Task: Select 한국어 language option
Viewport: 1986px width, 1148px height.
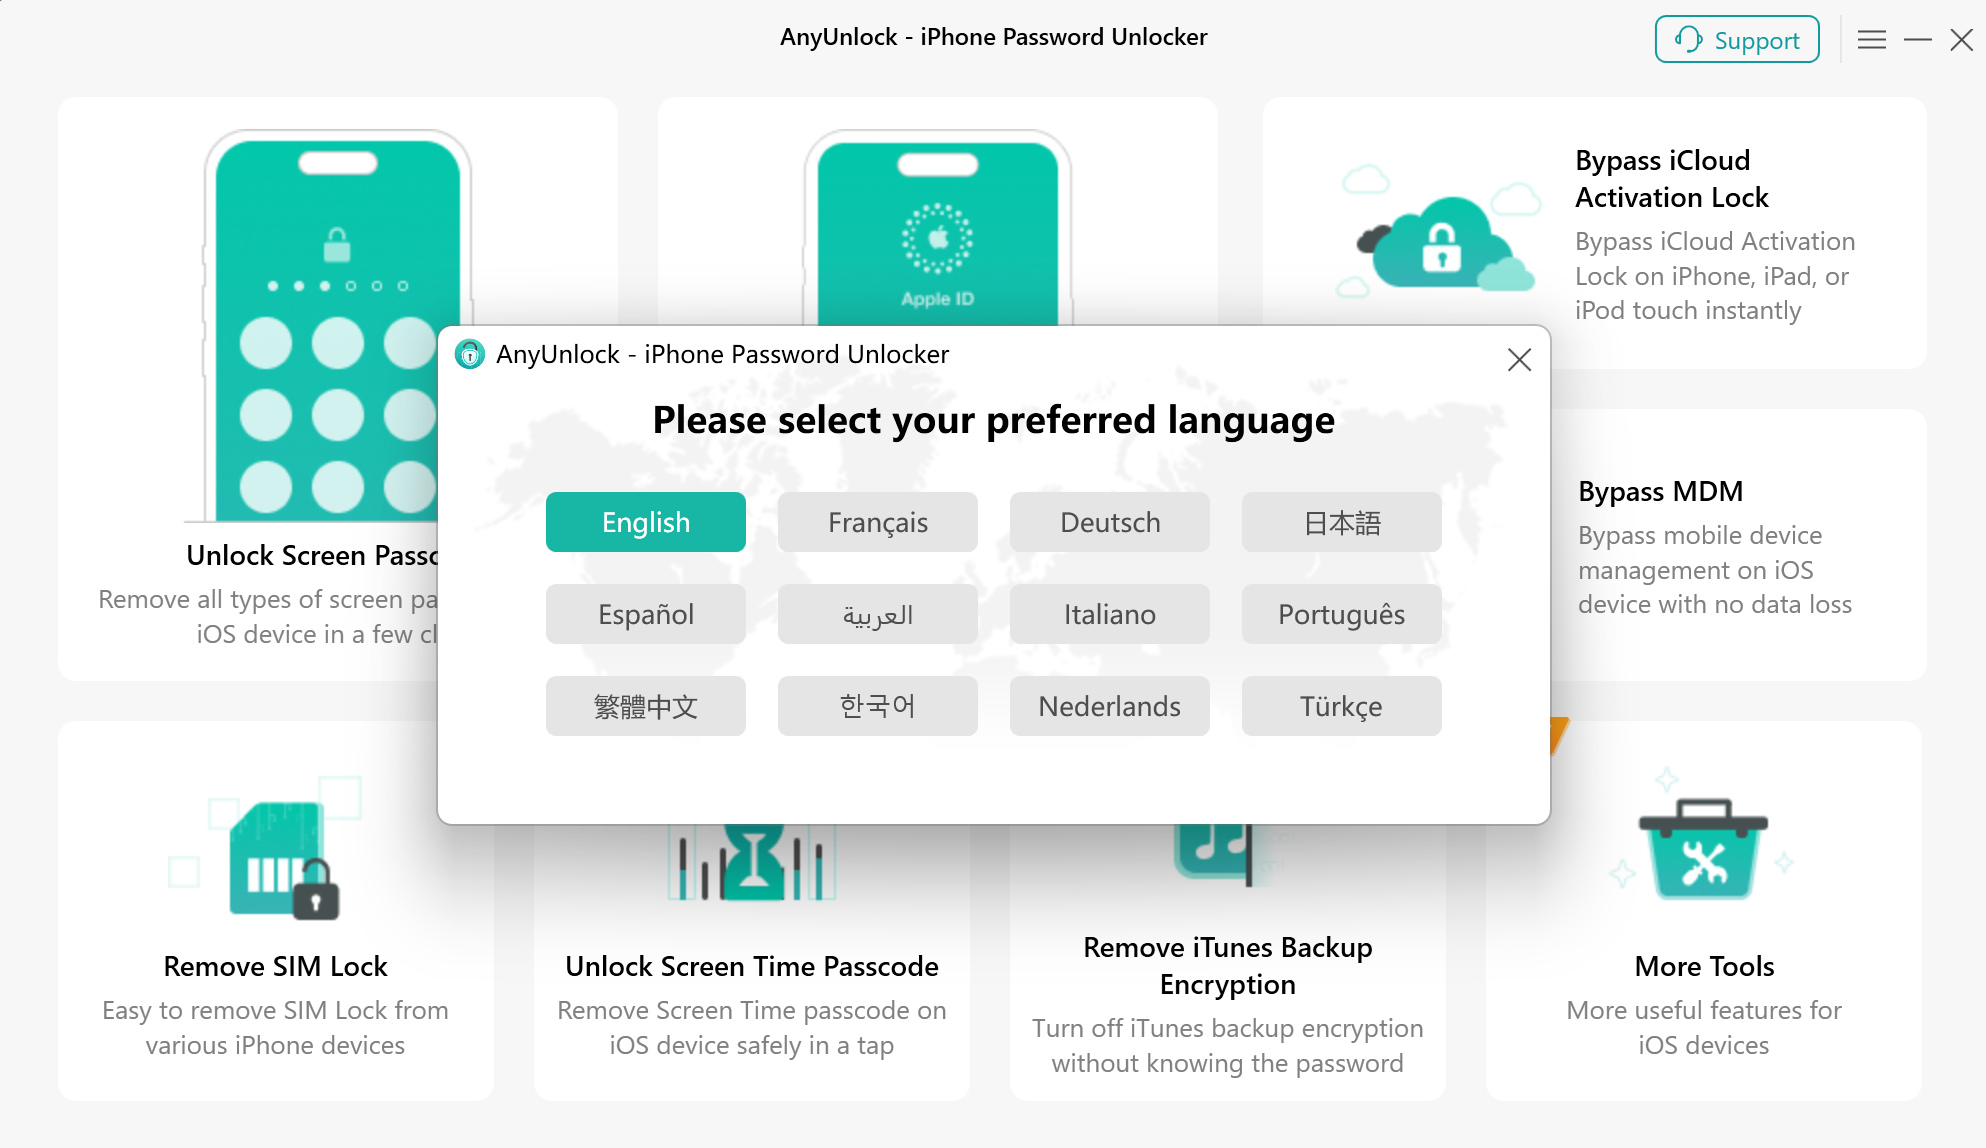Action: [x=877, y=705]
